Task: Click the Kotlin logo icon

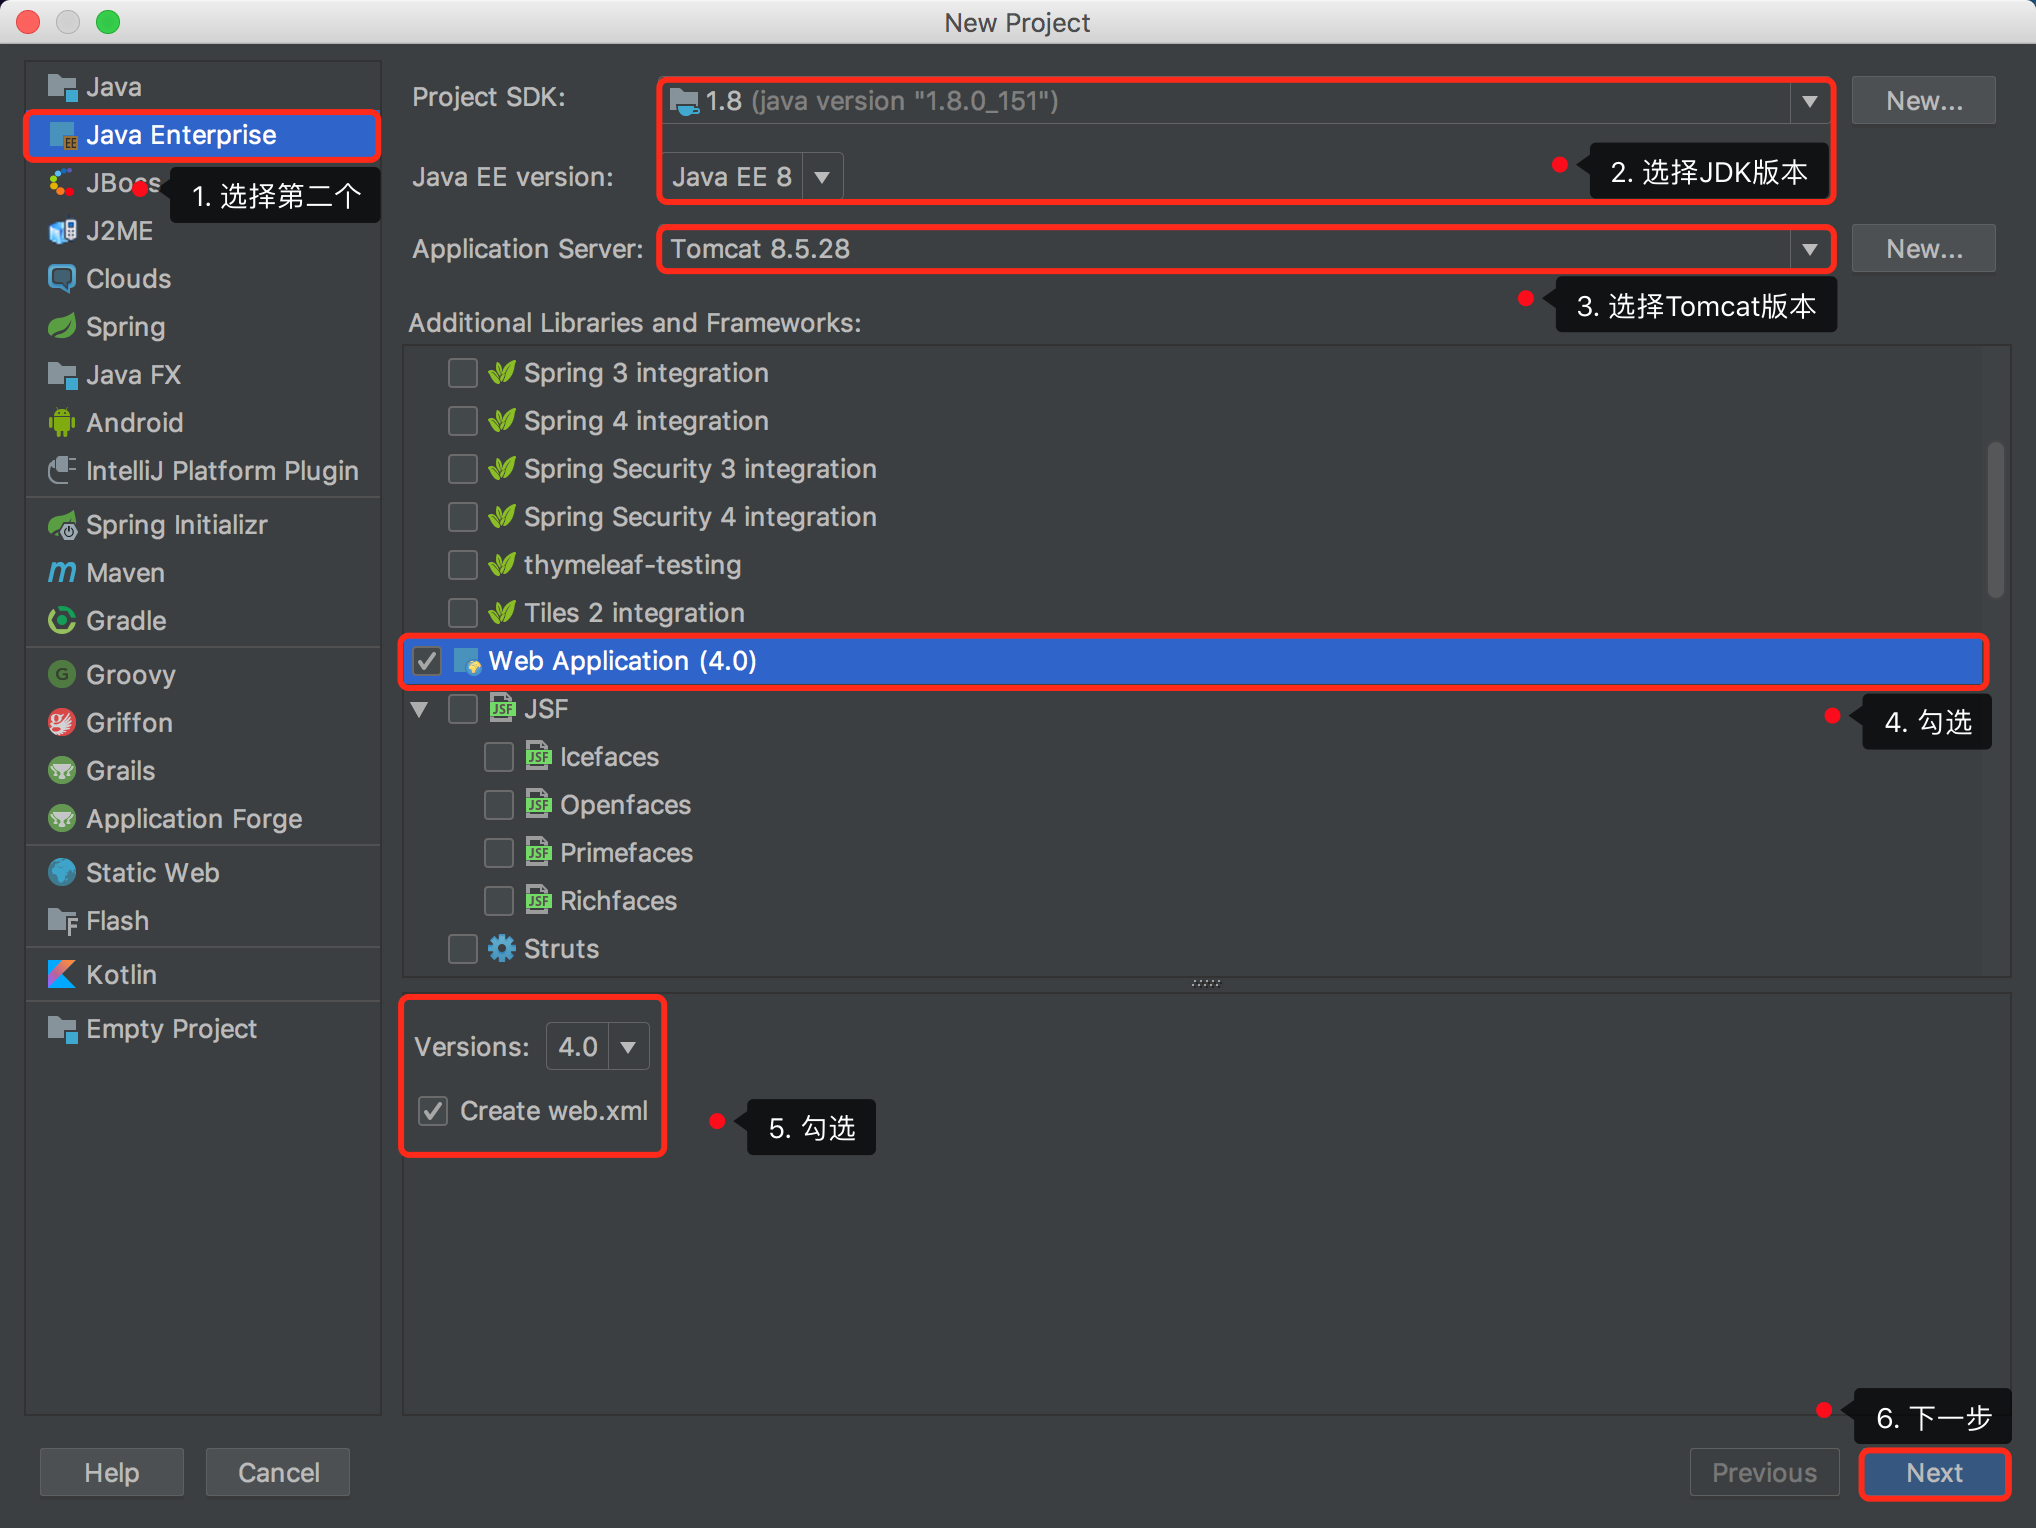Action: click(x=62, y=975)
